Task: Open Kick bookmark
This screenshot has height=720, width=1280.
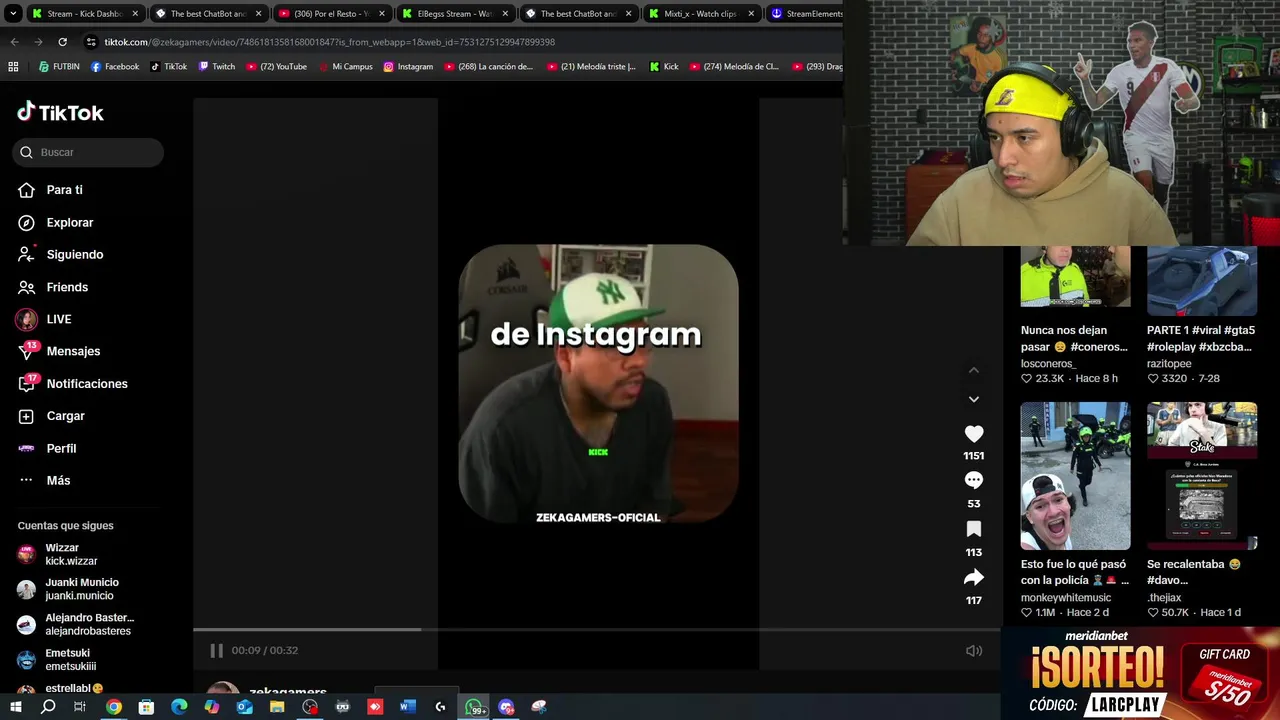Action: pyautogui.click(x=664, y=67)
